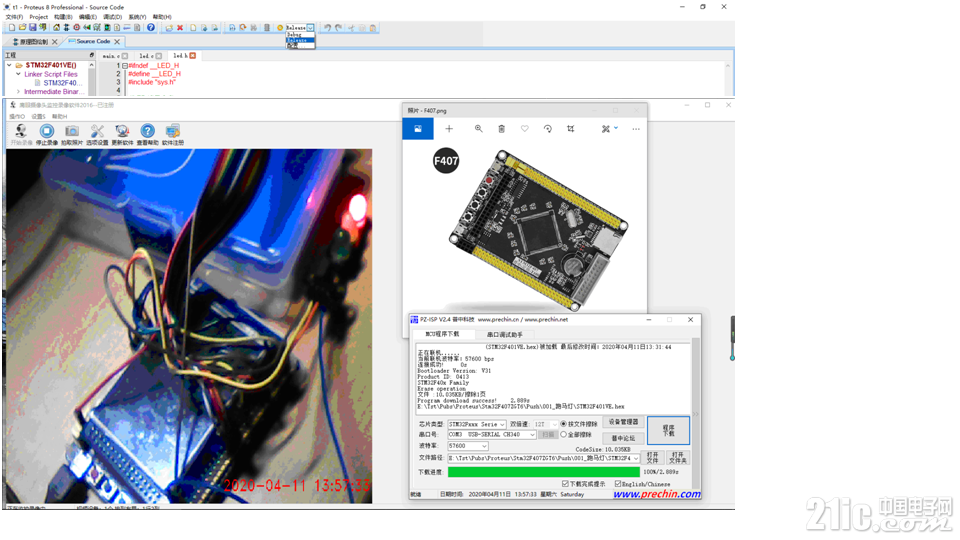The image size is (960, 540).
Task: Expand the Intermediate Binar... tree node
Action: tap(18, 92)
